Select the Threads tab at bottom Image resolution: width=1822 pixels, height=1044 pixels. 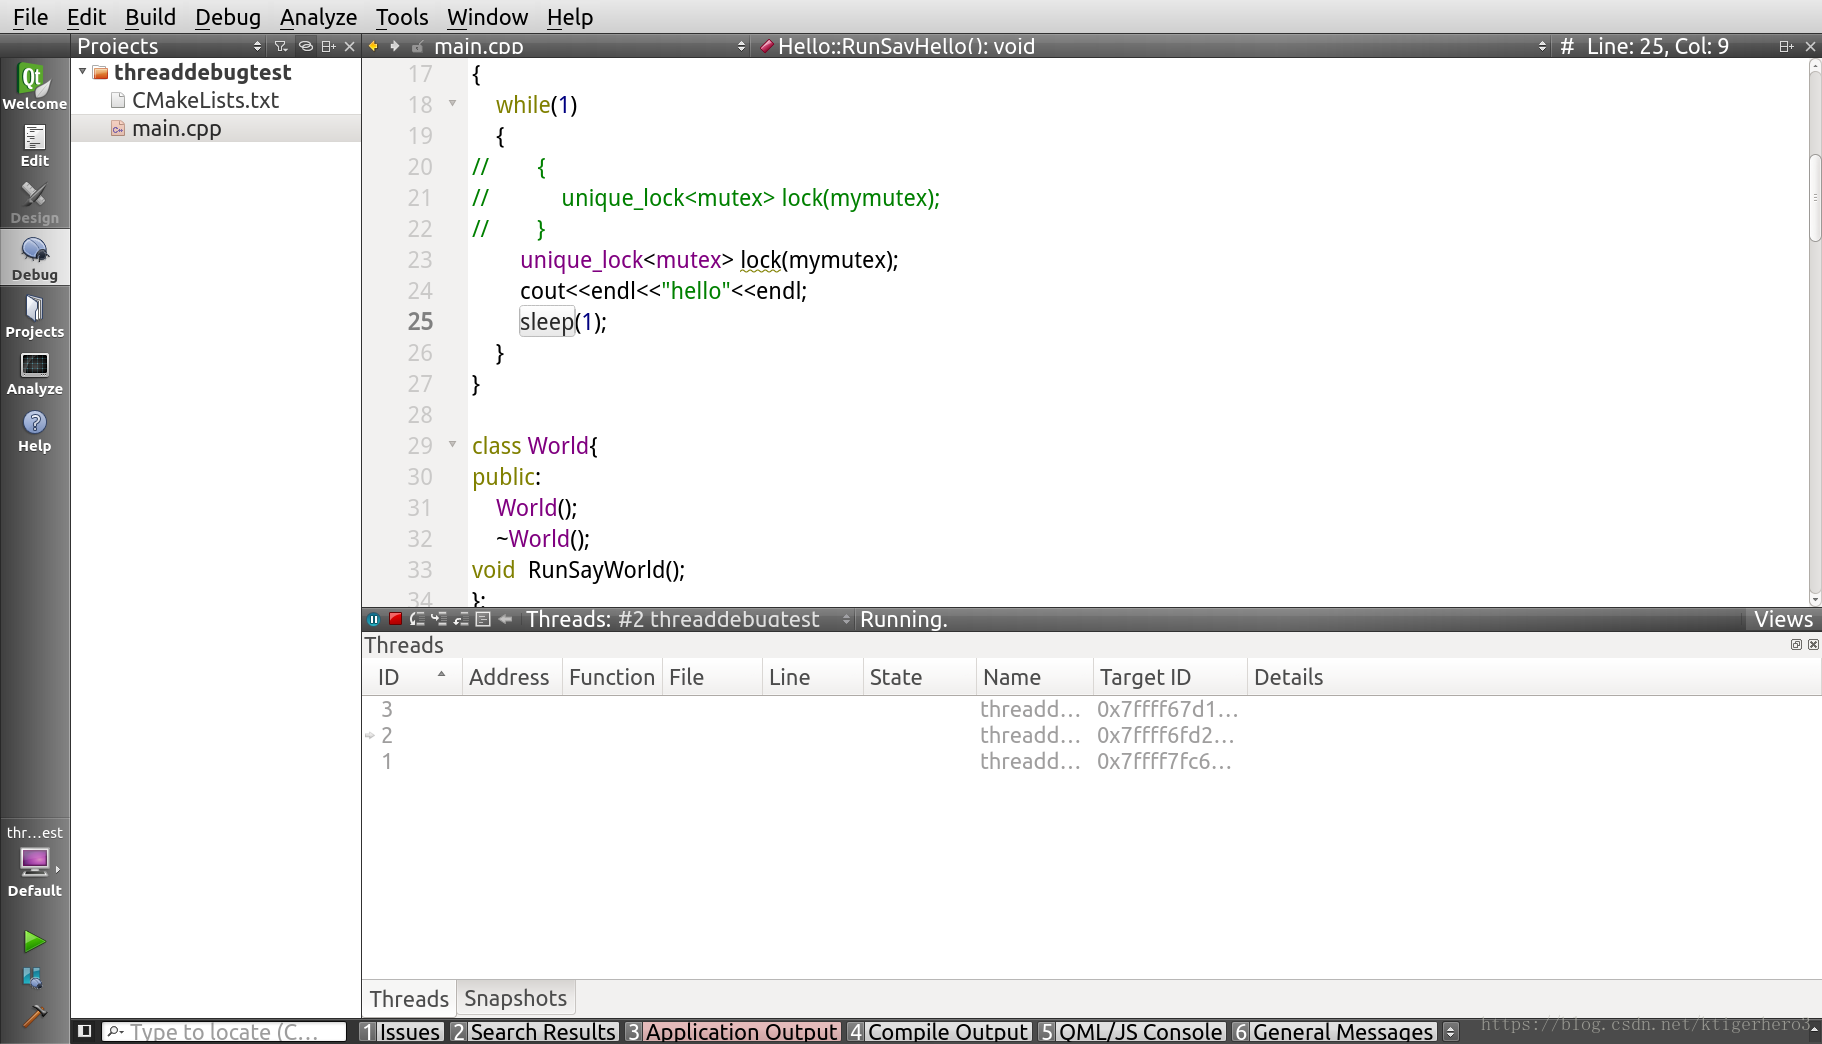409,998
